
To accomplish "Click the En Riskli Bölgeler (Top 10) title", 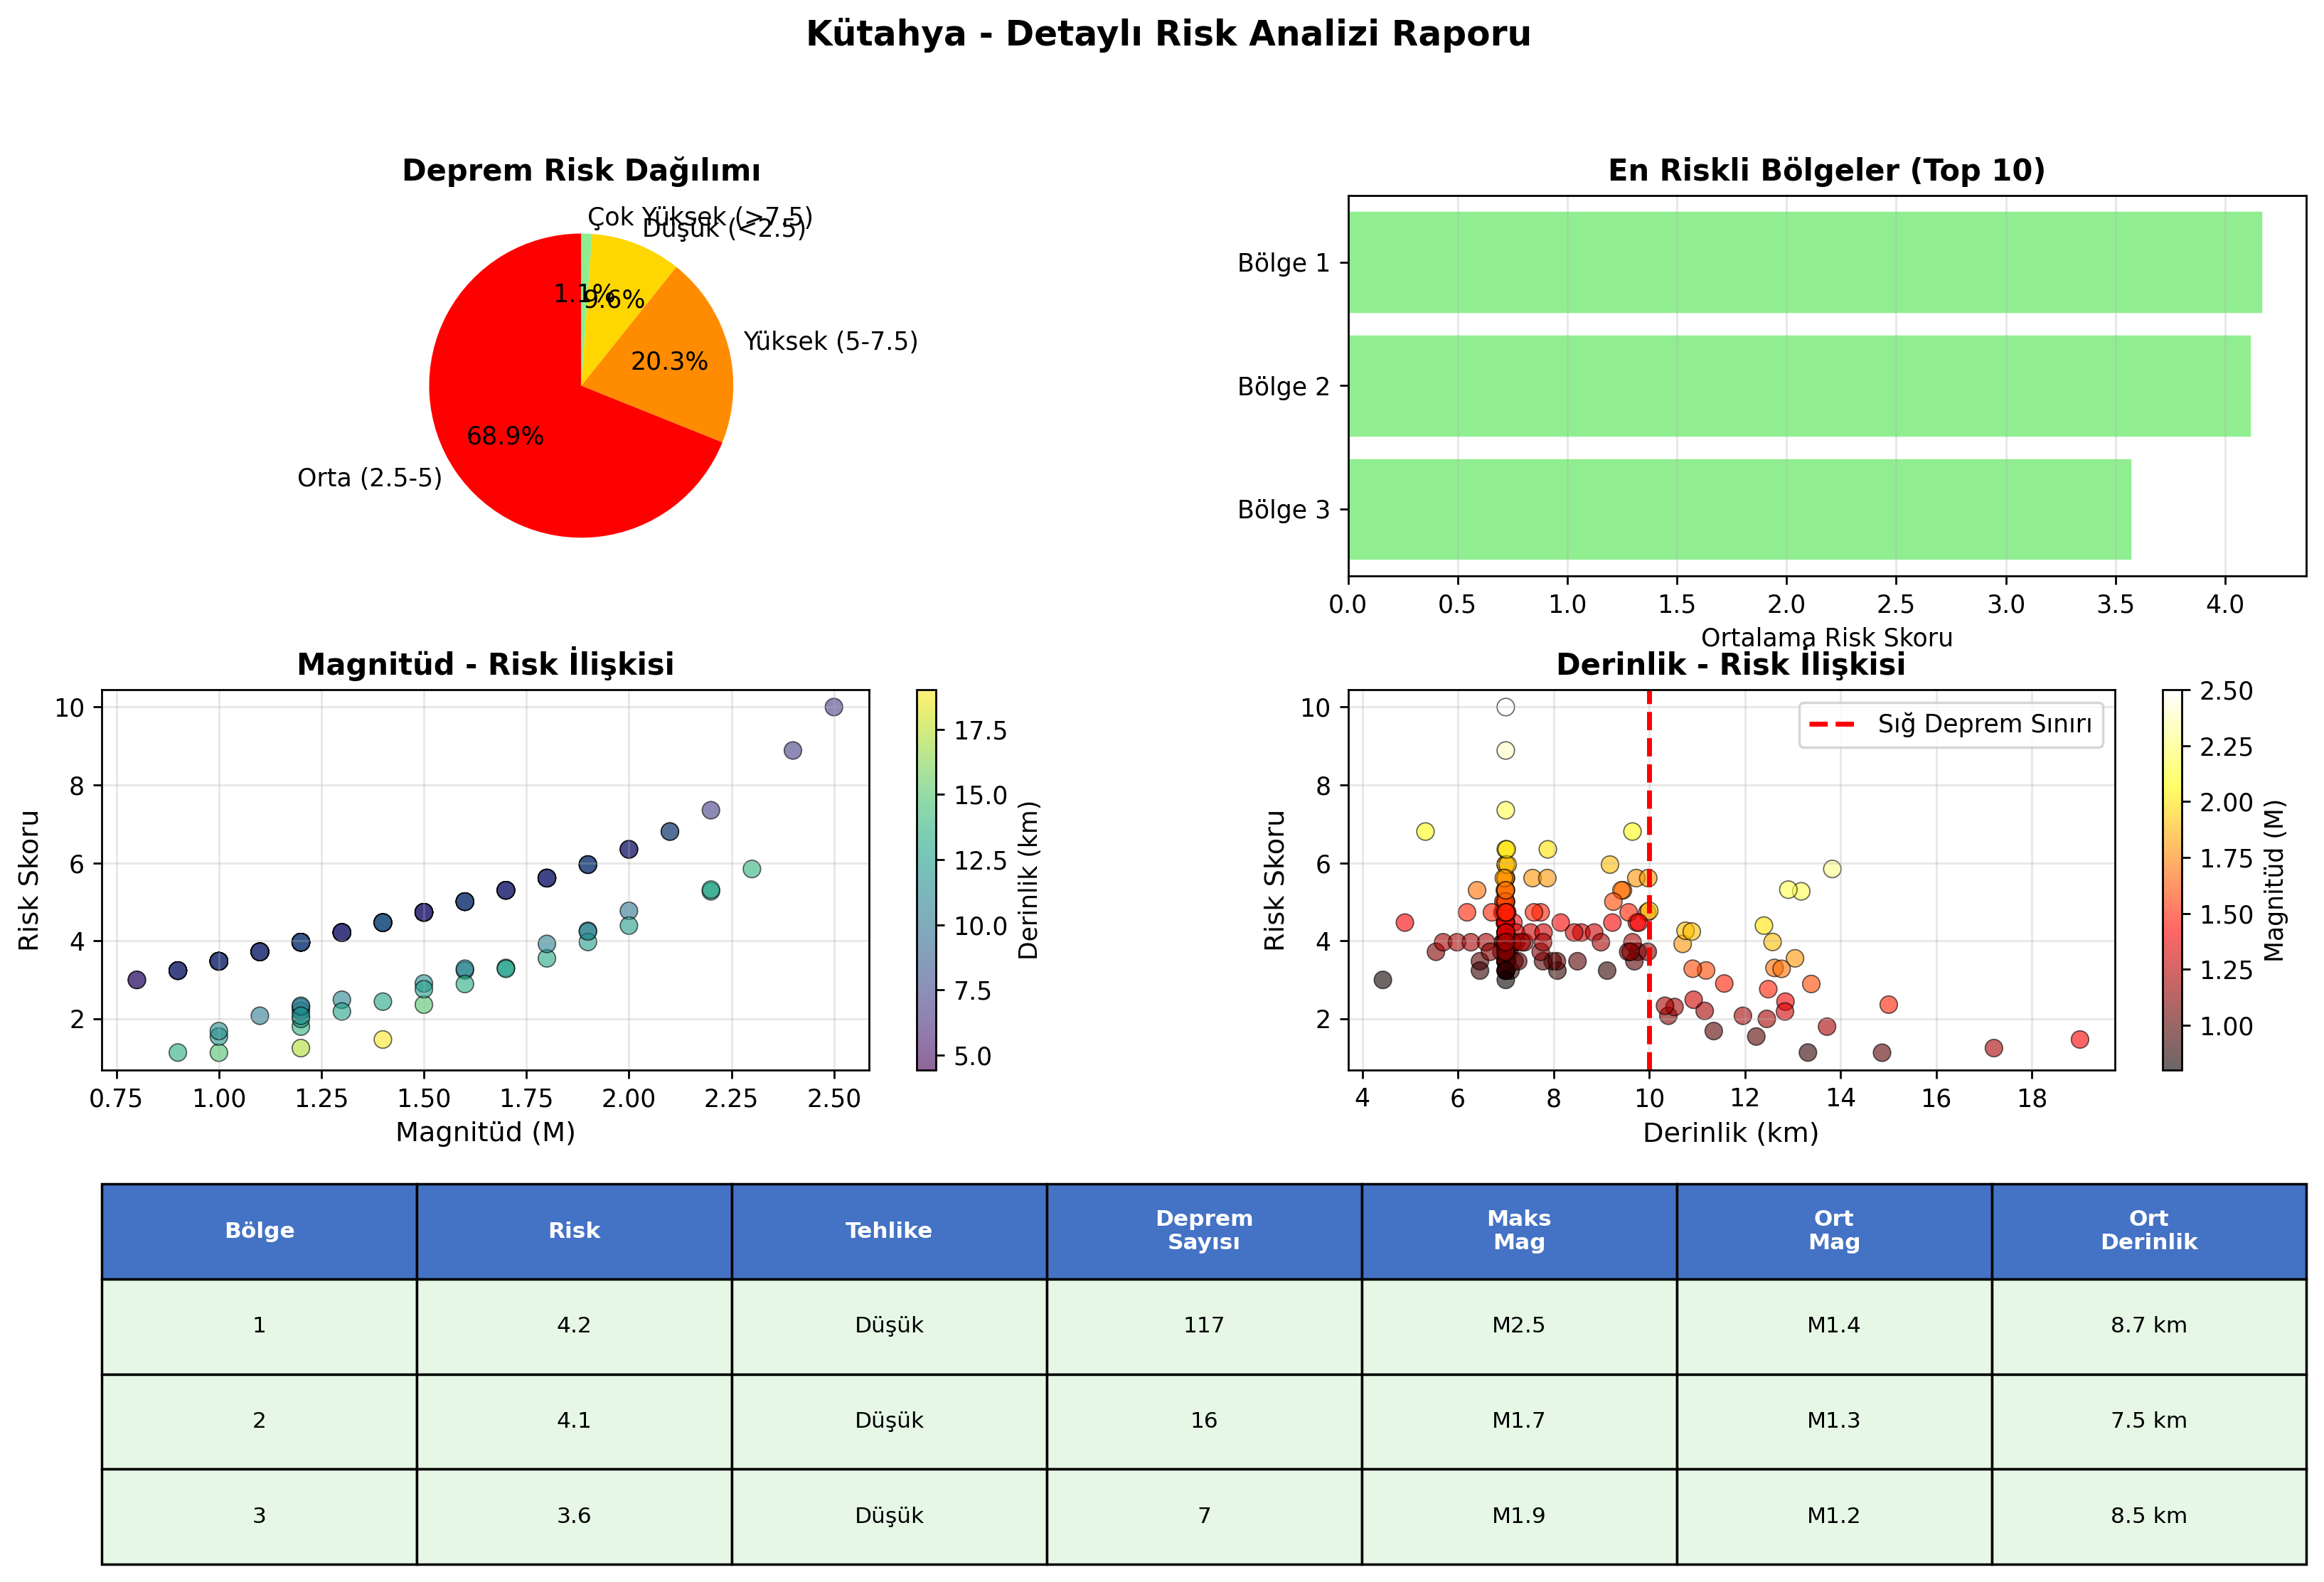I will point(1827,170).
